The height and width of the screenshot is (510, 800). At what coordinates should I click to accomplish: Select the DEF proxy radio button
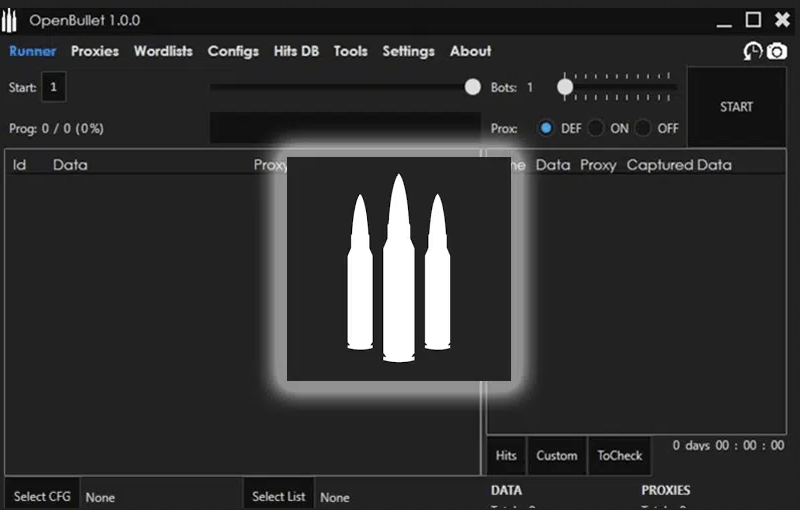tap(545, 128)
